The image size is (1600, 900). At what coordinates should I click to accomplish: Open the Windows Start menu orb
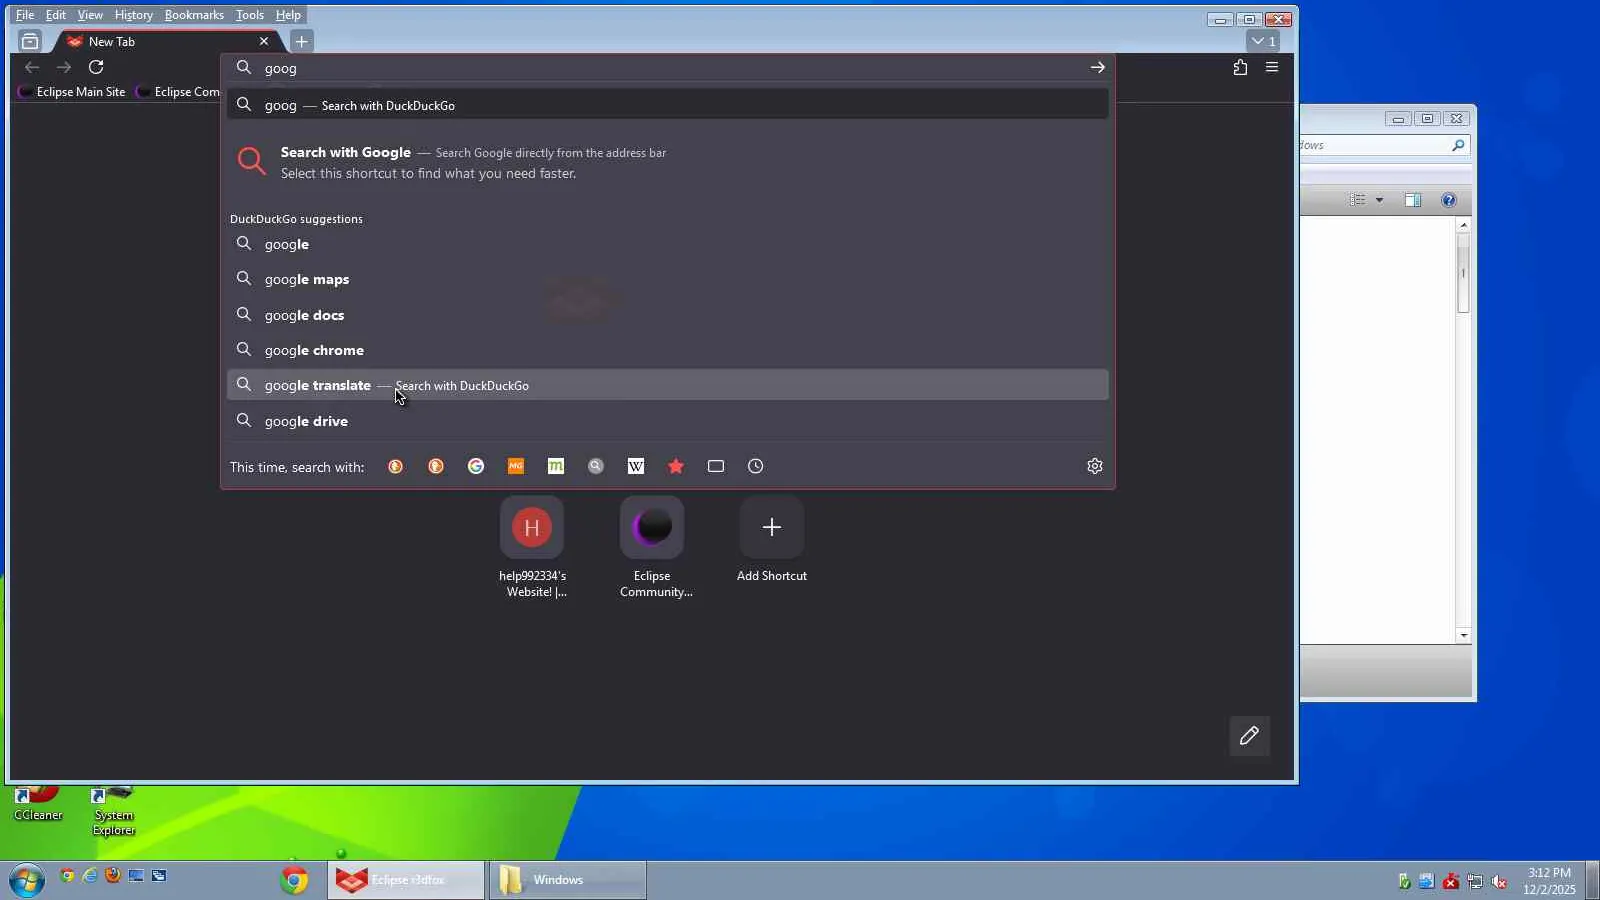click(x=27, y=880)
